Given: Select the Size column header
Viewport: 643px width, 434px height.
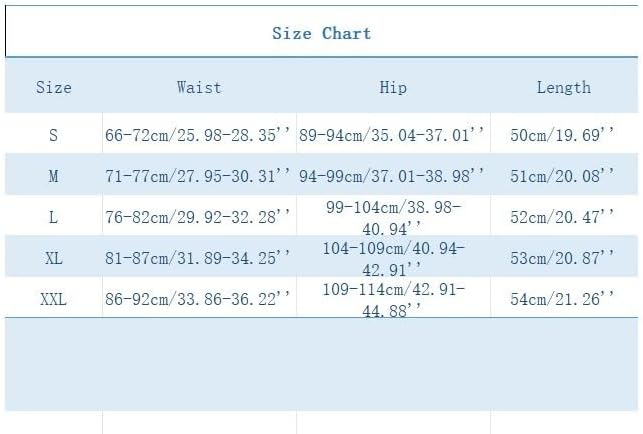Looking at the screenshot, I should tap(54, 87).
